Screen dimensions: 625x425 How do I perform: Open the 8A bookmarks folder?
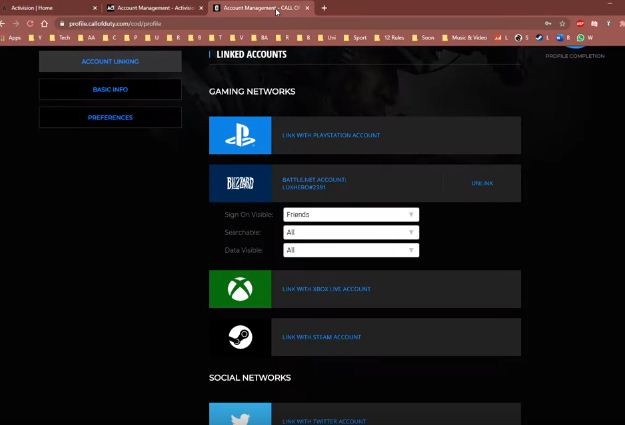point(260,38)
